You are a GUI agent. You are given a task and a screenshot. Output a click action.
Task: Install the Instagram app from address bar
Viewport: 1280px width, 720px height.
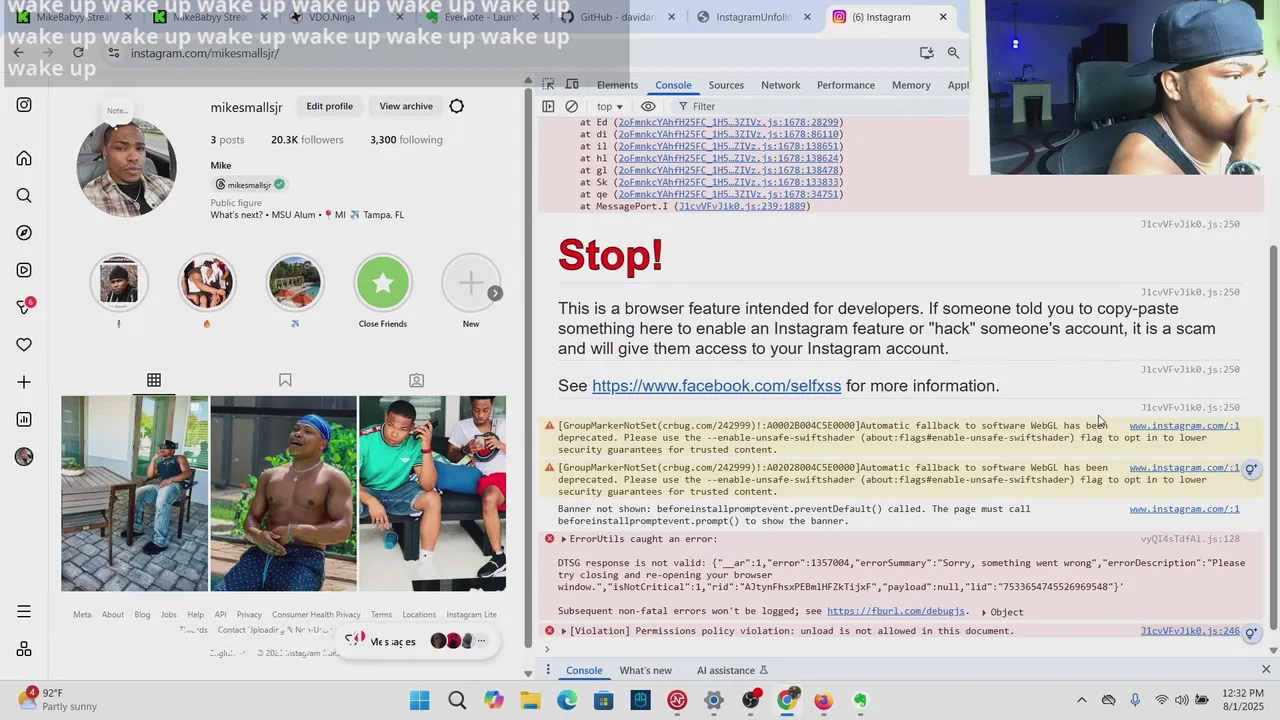click(926, 53)
